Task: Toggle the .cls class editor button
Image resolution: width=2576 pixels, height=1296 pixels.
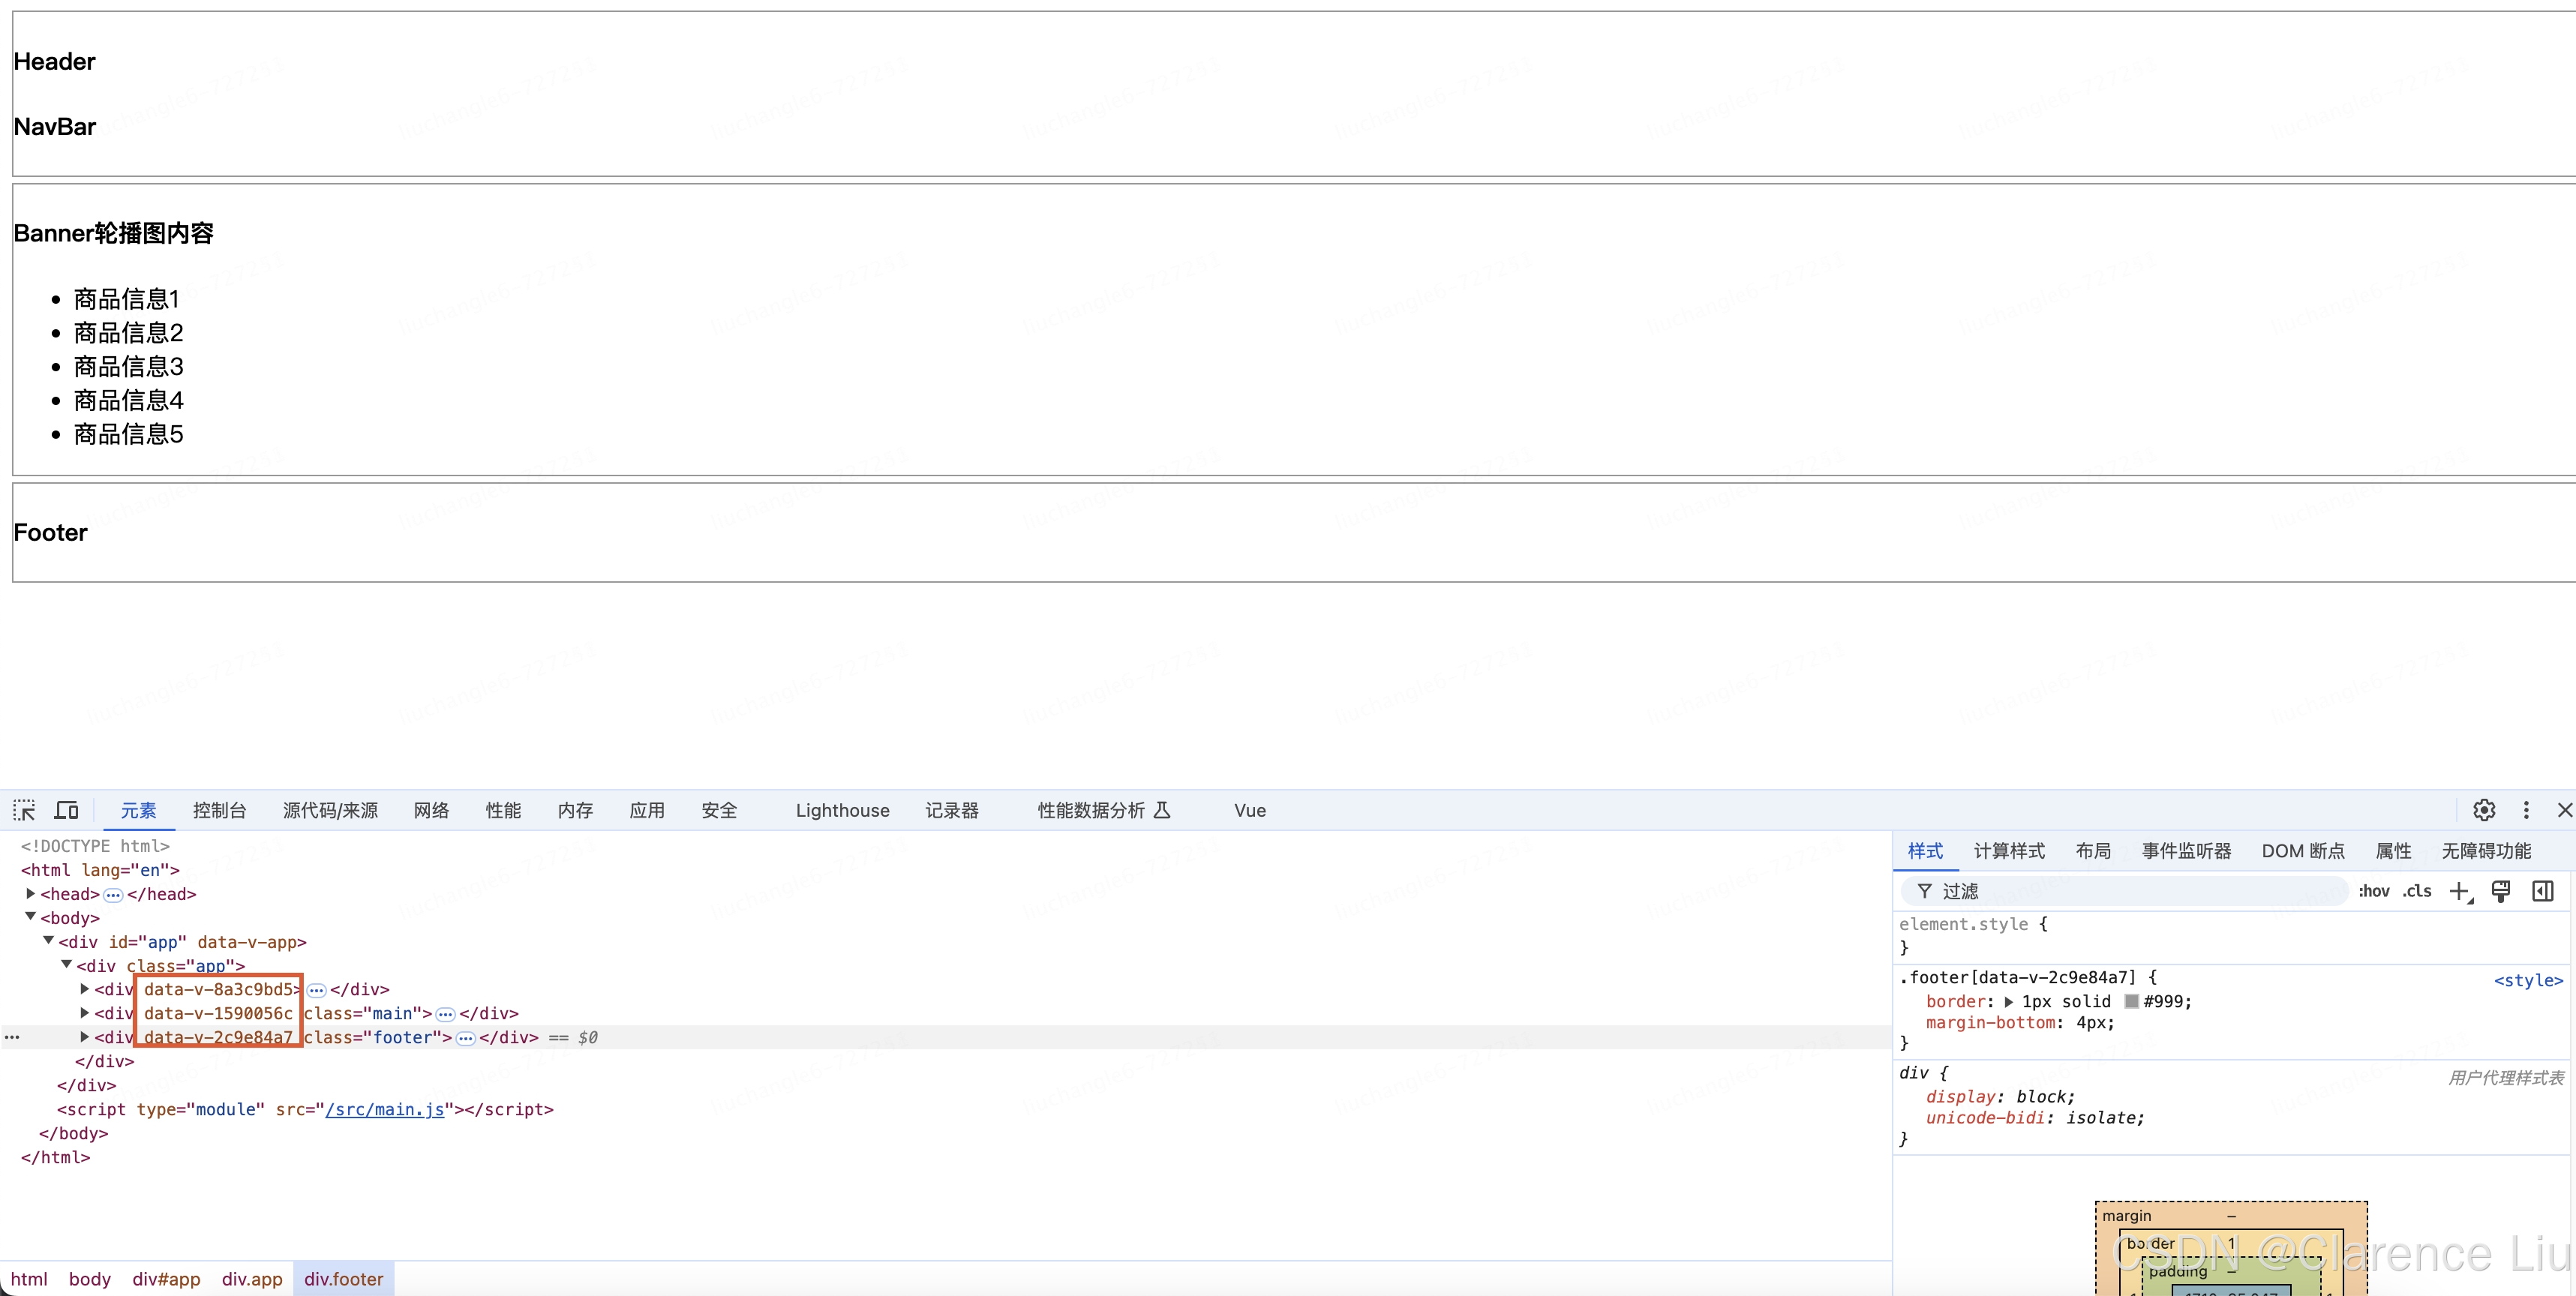Action: click(x=2417, y=891)
